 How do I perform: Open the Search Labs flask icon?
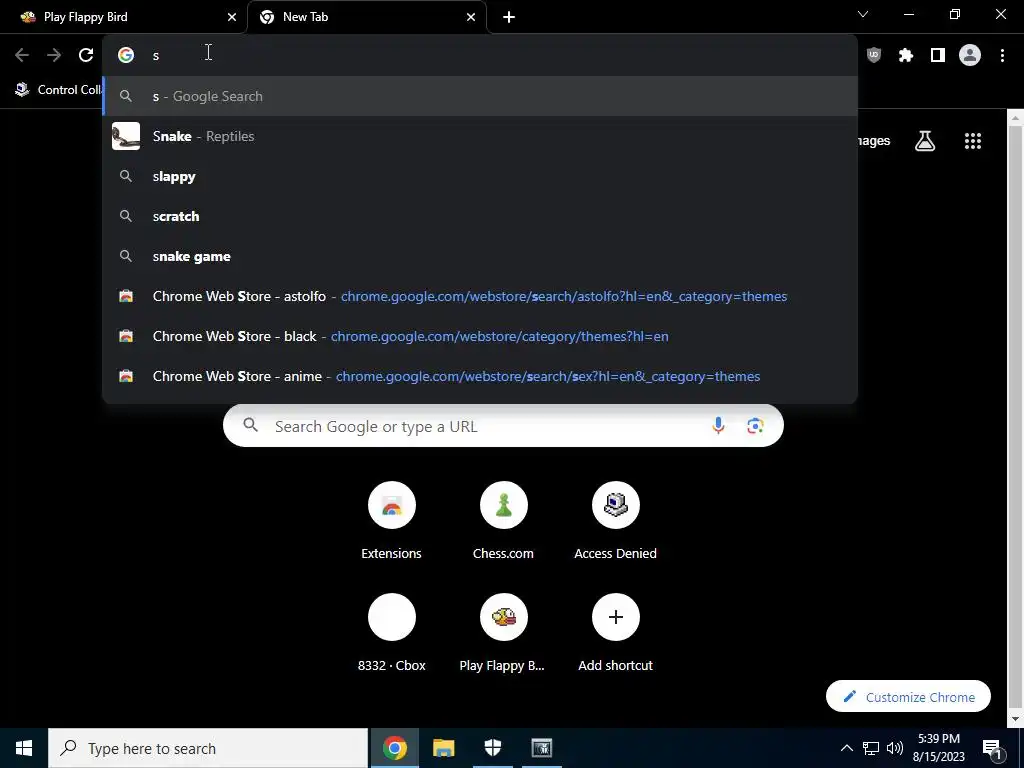[925, 140]
